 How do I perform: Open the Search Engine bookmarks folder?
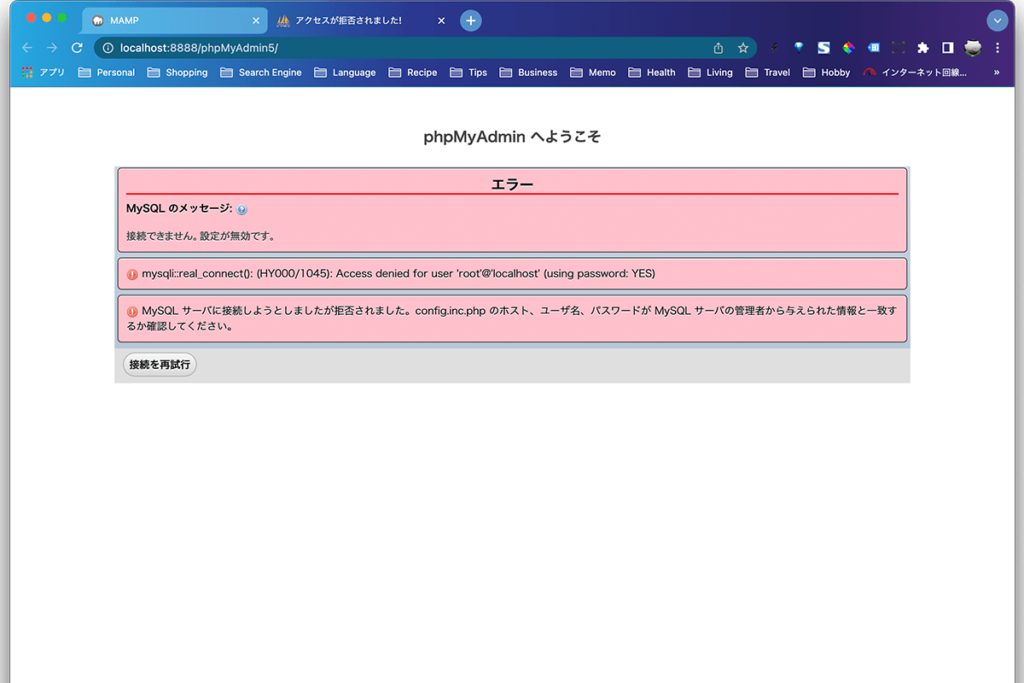click(x=261, y=72)
